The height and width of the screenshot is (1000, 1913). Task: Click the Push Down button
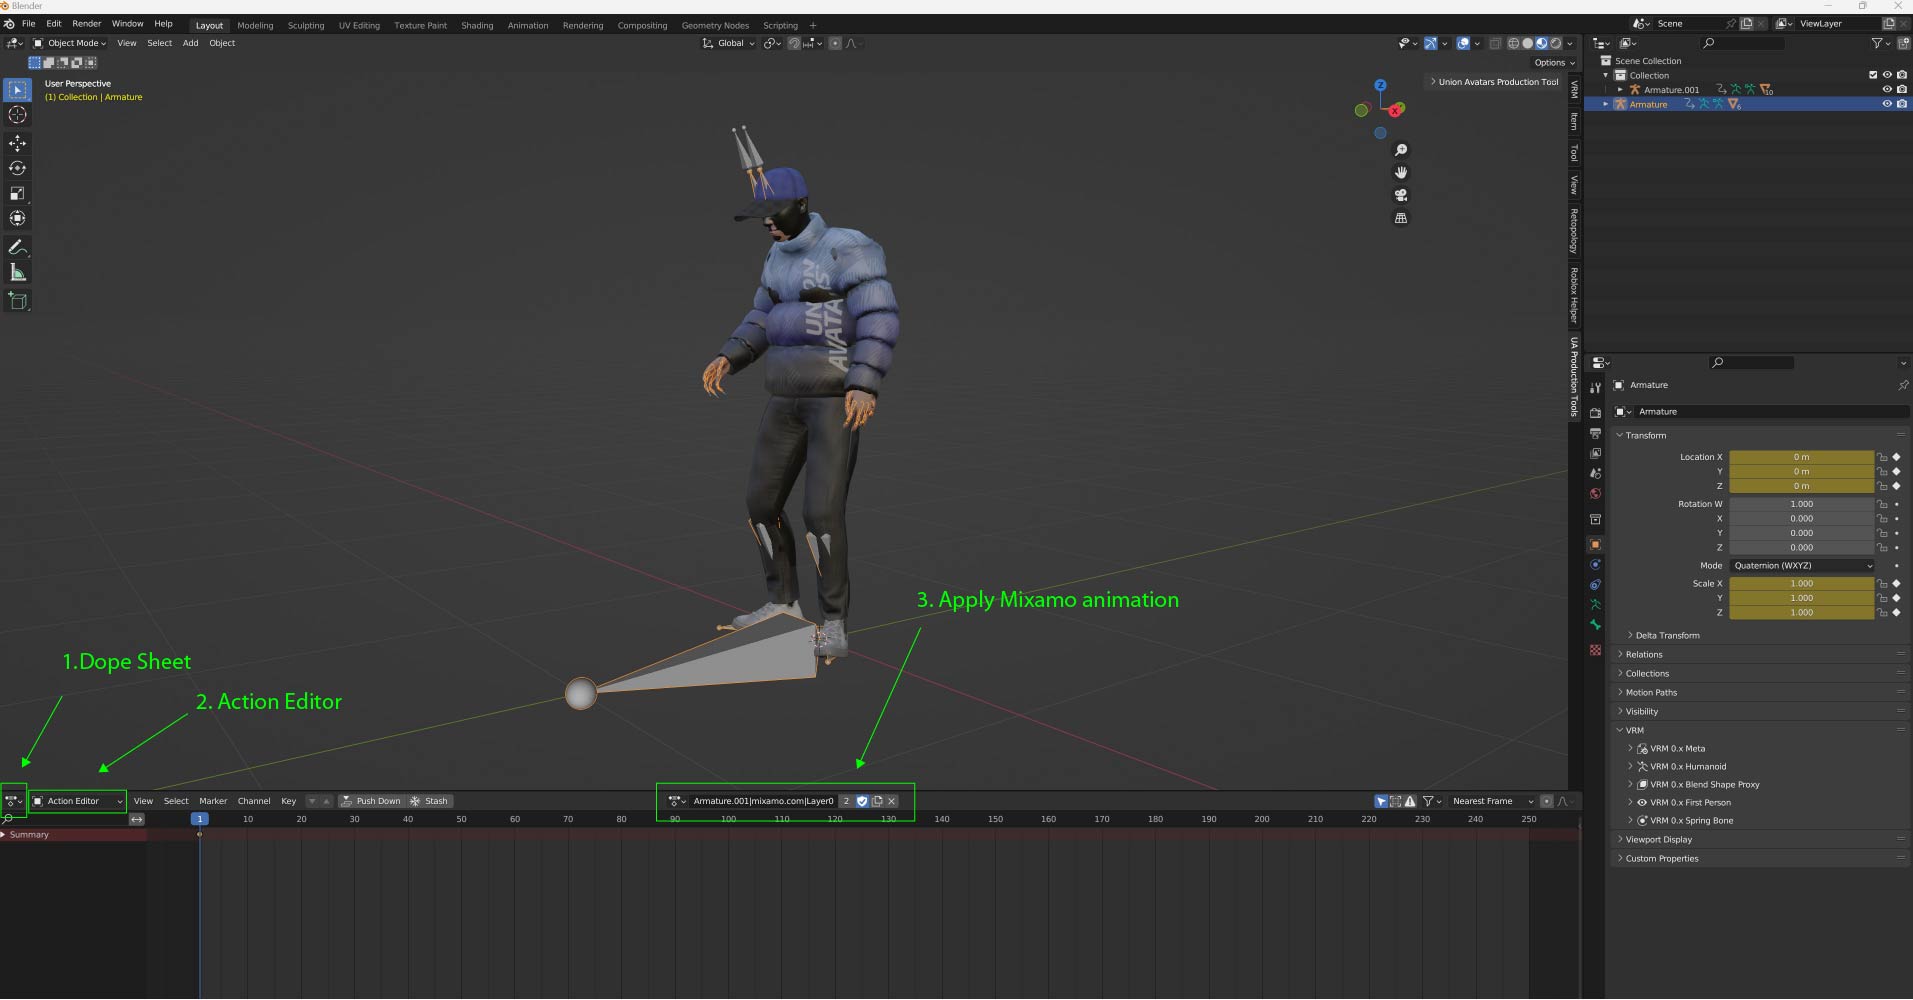(x=371, y=801)
